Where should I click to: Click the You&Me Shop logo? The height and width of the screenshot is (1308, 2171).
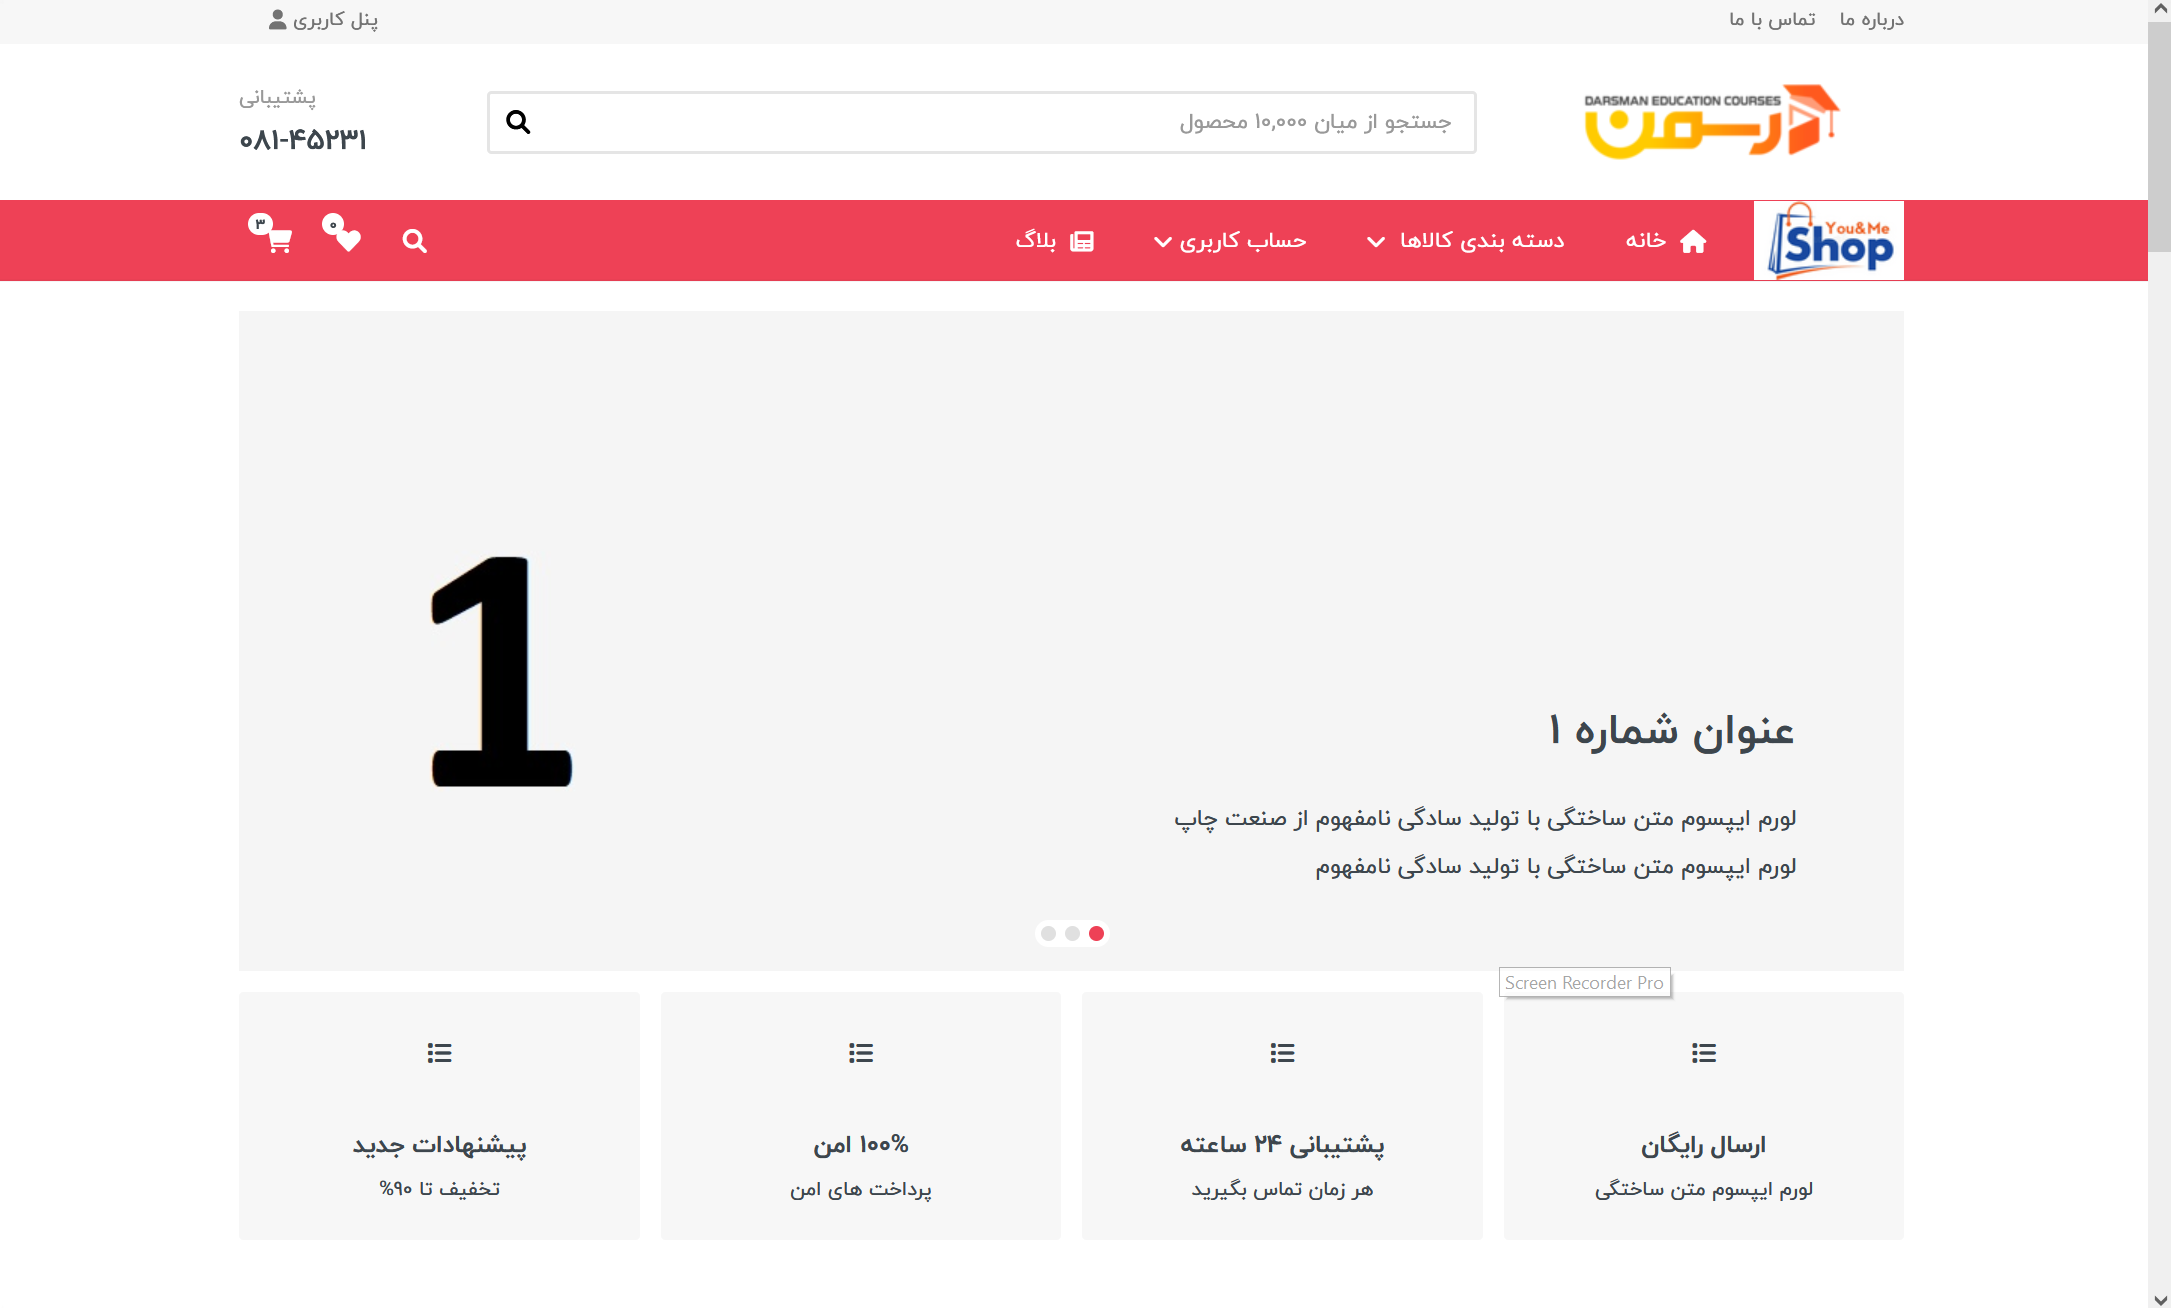[1828, 241]
